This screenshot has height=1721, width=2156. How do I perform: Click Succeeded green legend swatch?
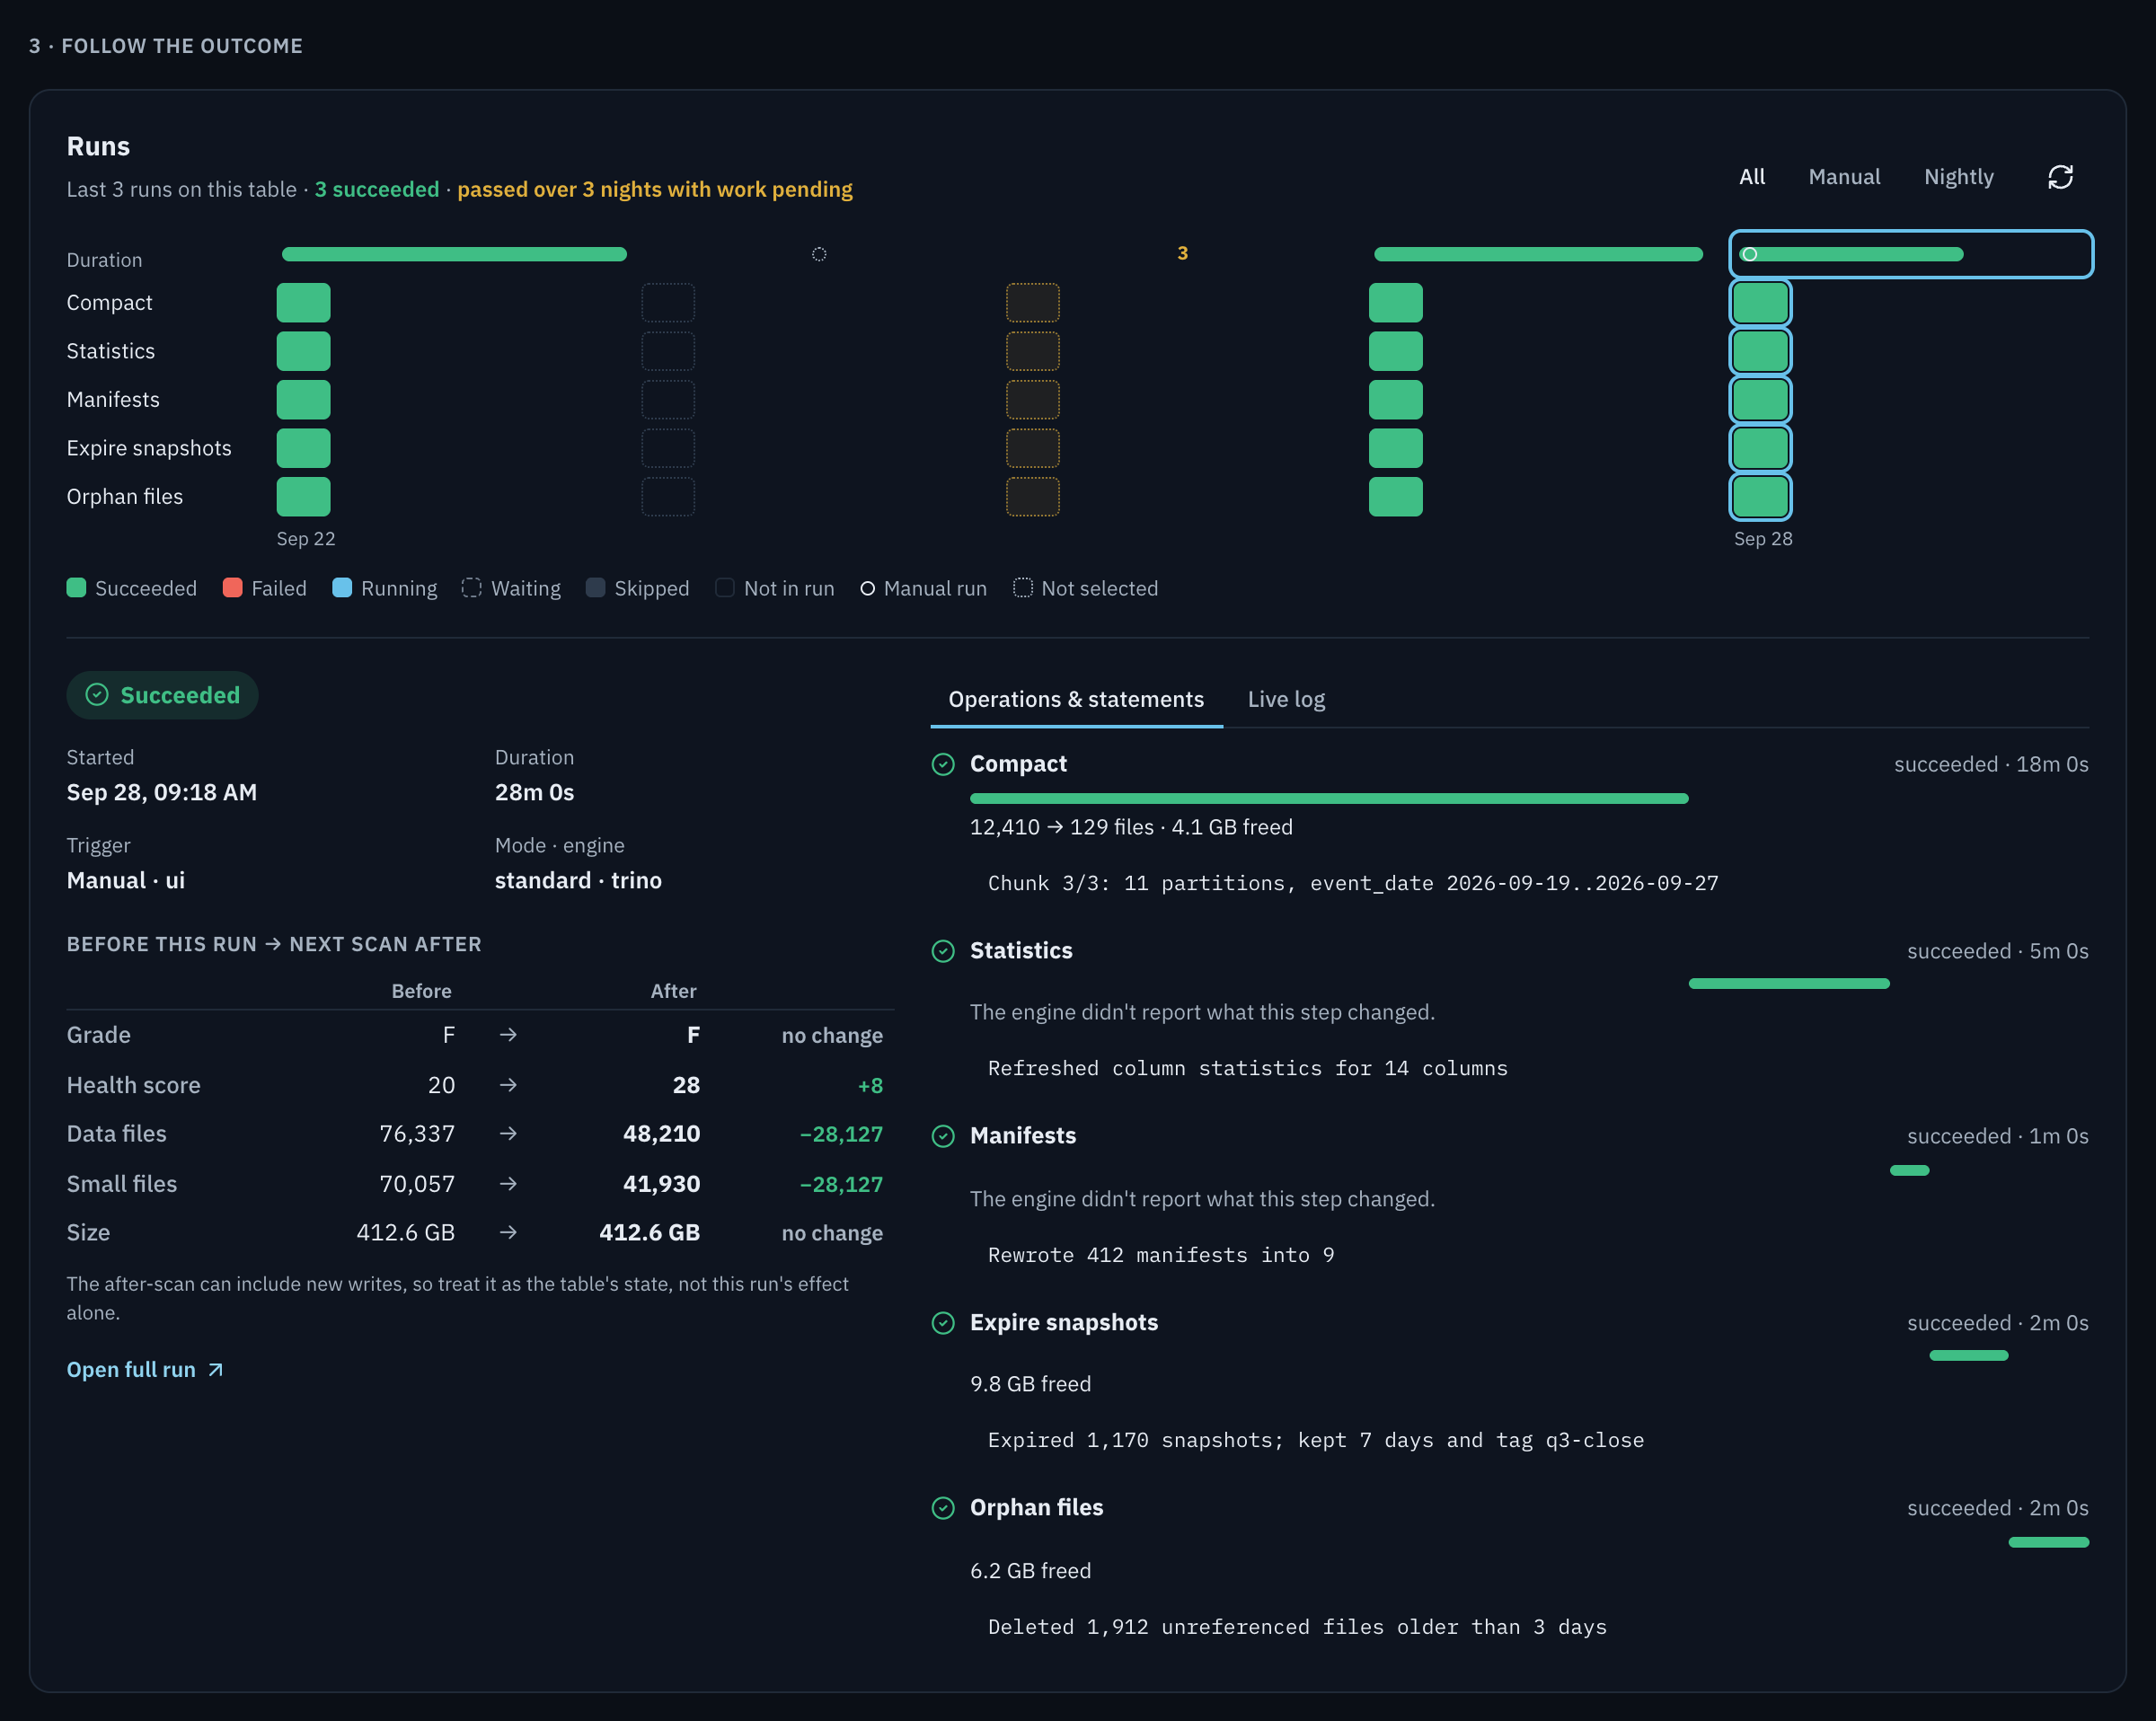tap(76, 588)
